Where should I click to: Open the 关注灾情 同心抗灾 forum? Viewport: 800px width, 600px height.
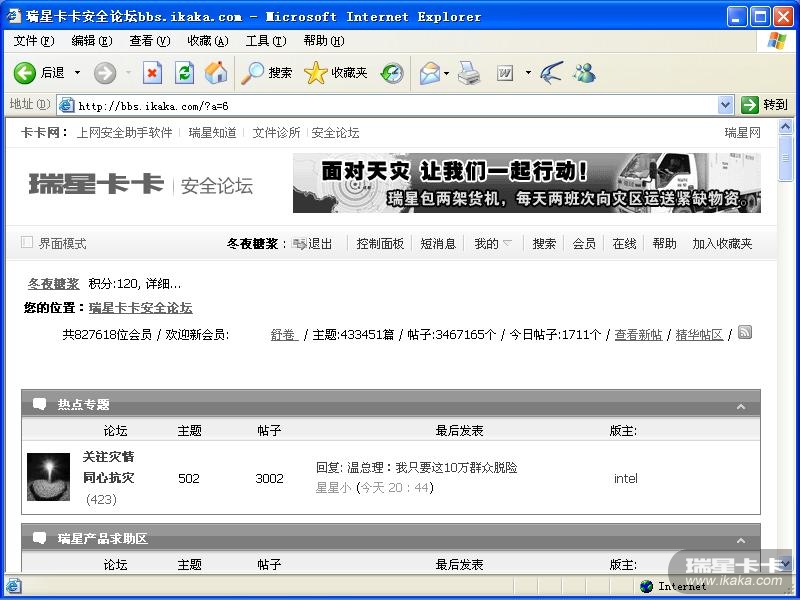coord(108,467)
